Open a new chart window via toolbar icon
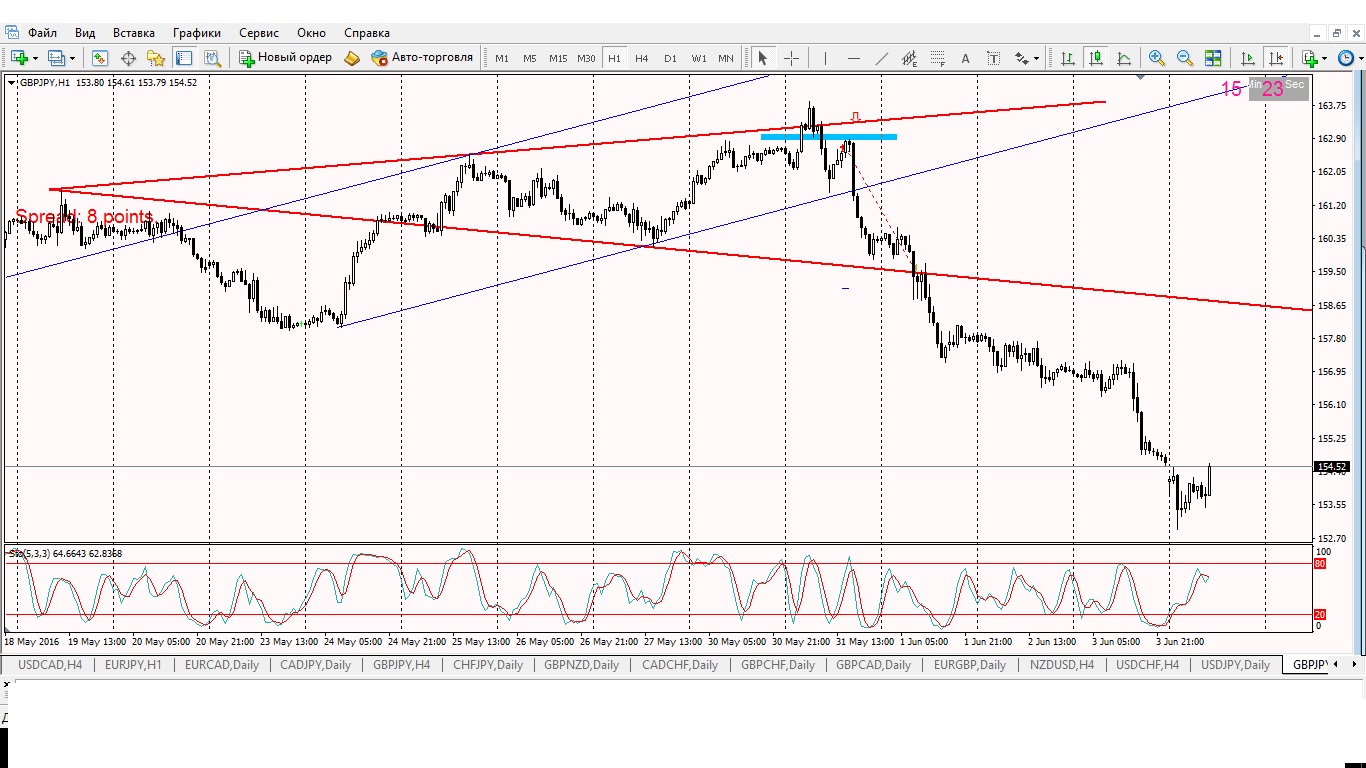 click(x=19, y=58)
